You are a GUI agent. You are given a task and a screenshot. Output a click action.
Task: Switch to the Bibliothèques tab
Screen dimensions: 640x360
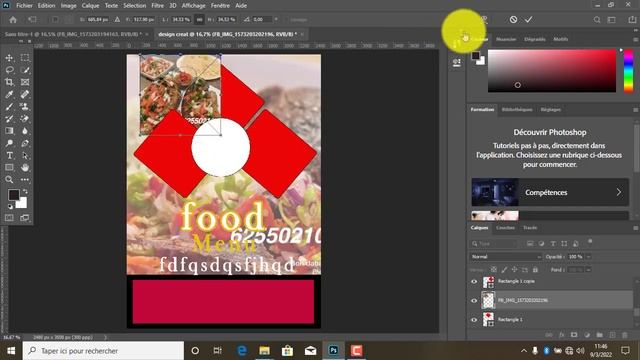tap(517, 109)
